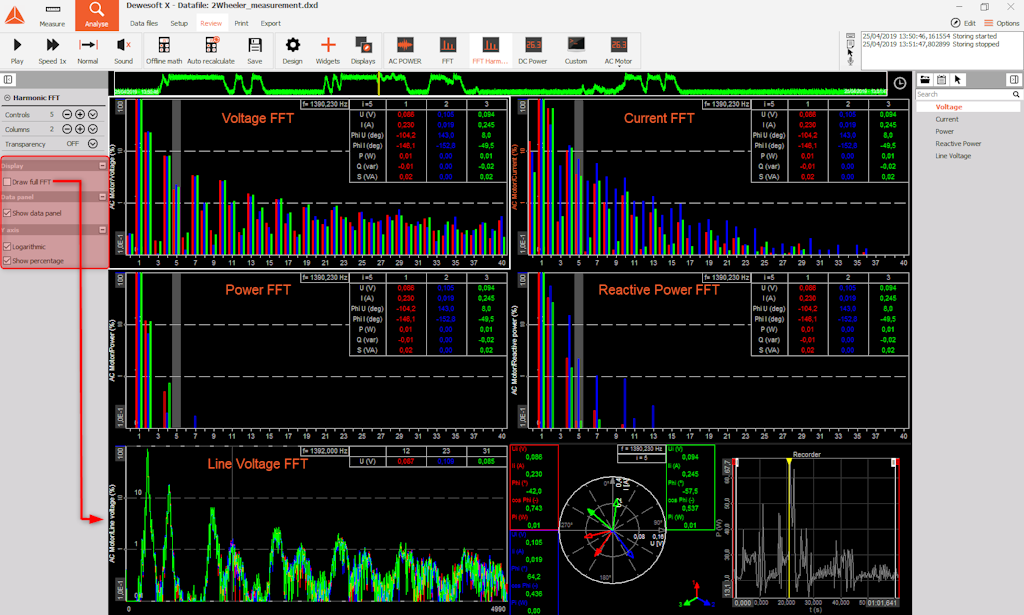Screen dimensions: 1024x615
Task: Decrease Columns count with minus
Action: (x=67, y=129)
